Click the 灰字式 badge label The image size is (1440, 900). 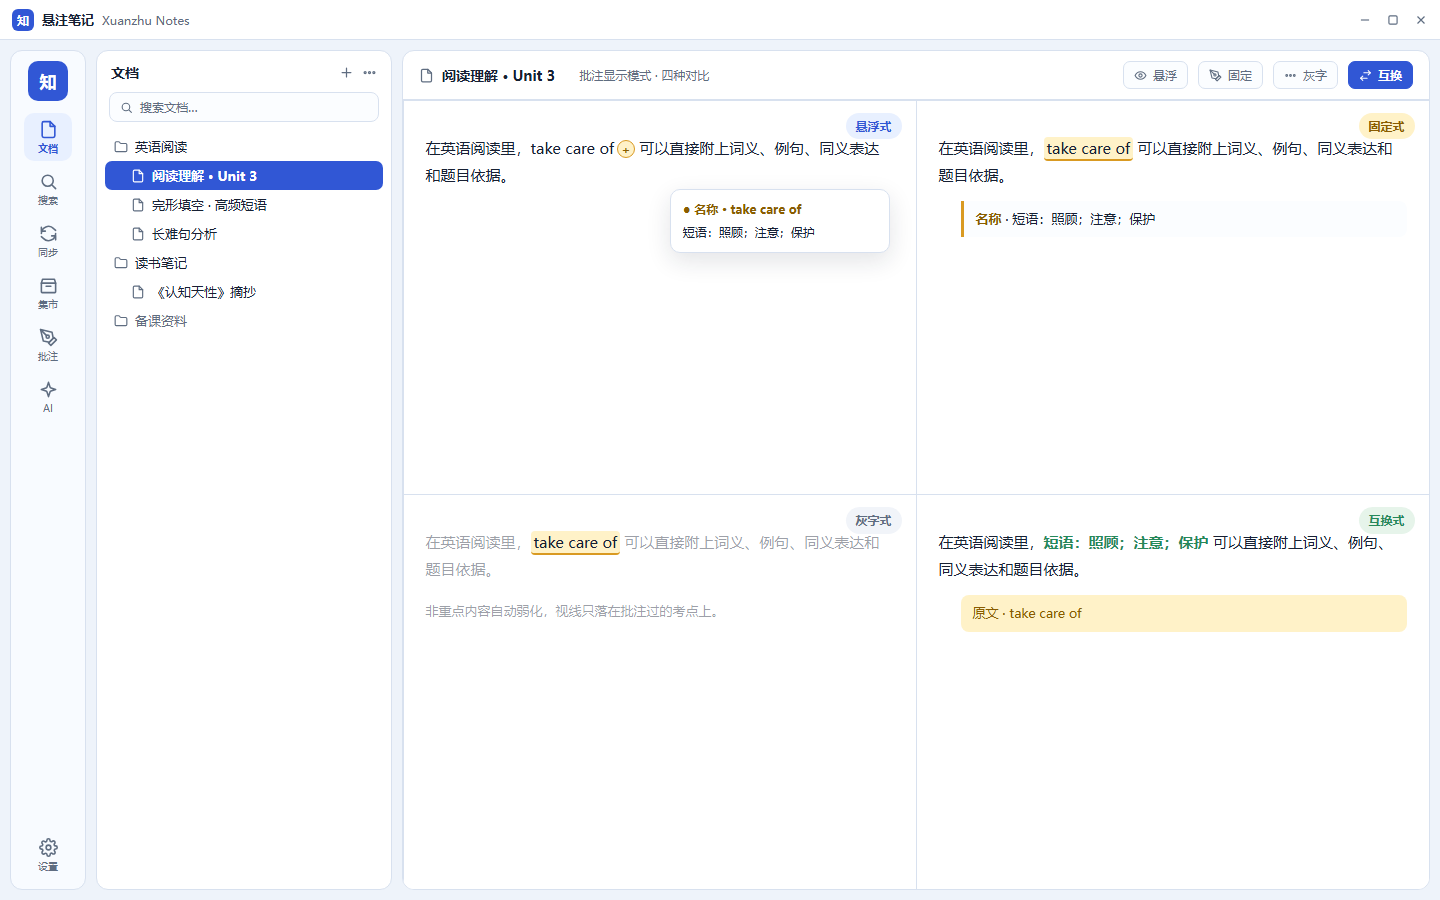[x=873, y=520]
